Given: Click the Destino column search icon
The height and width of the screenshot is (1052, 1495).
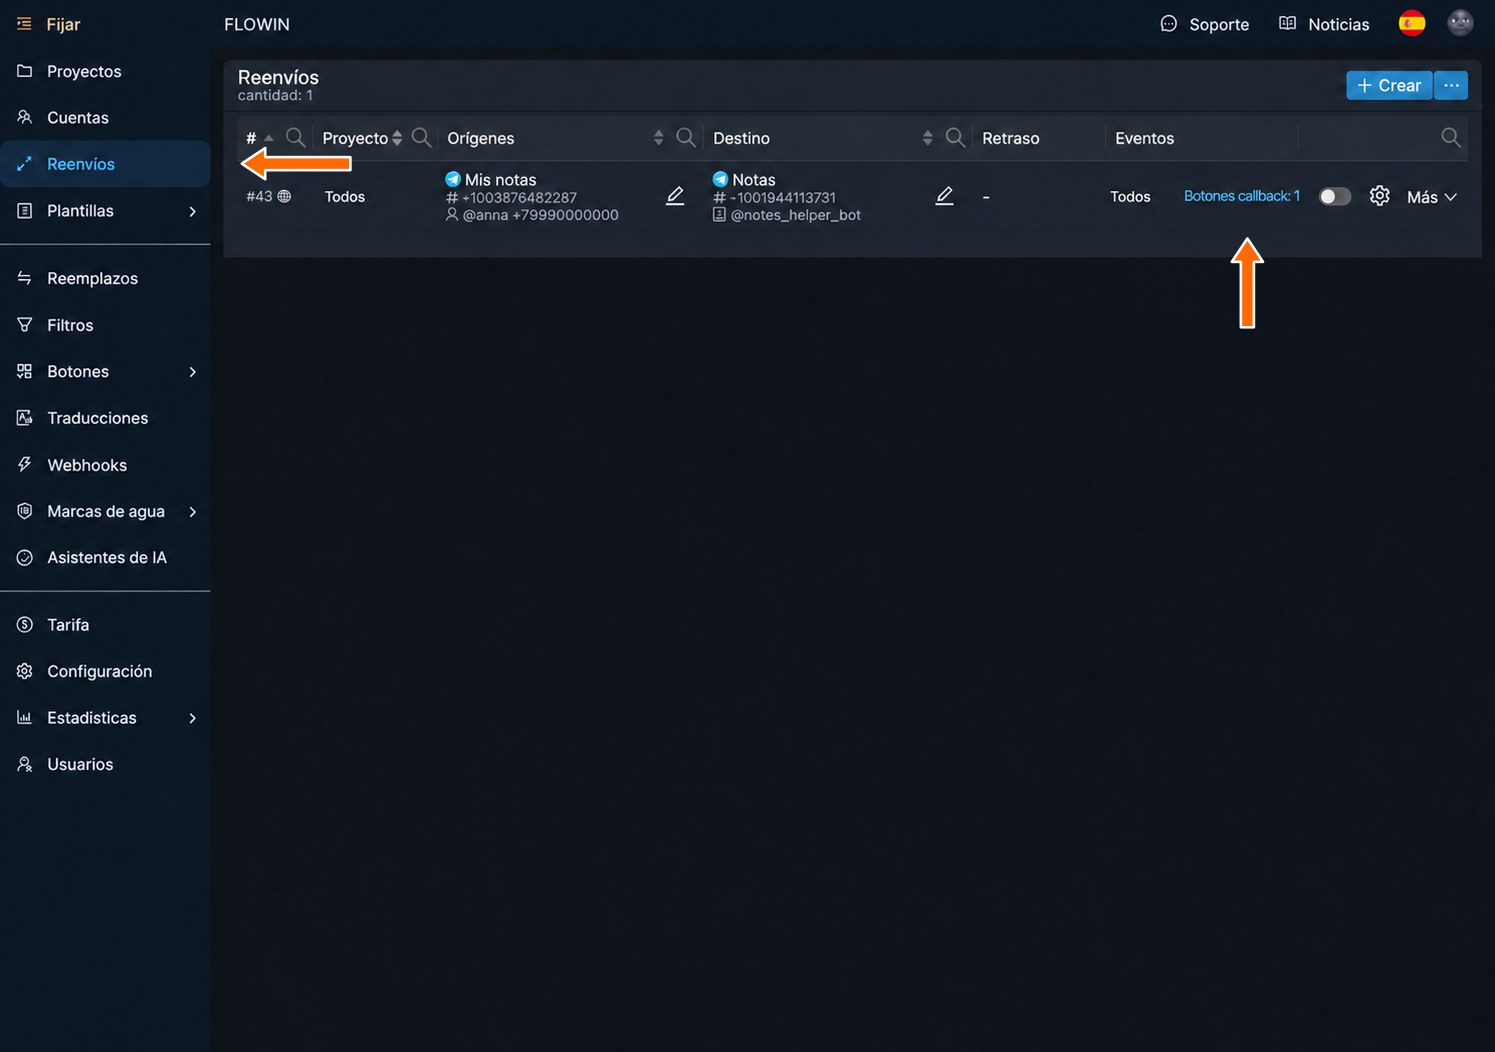Looking at the screenshot, I should (955, 137).
